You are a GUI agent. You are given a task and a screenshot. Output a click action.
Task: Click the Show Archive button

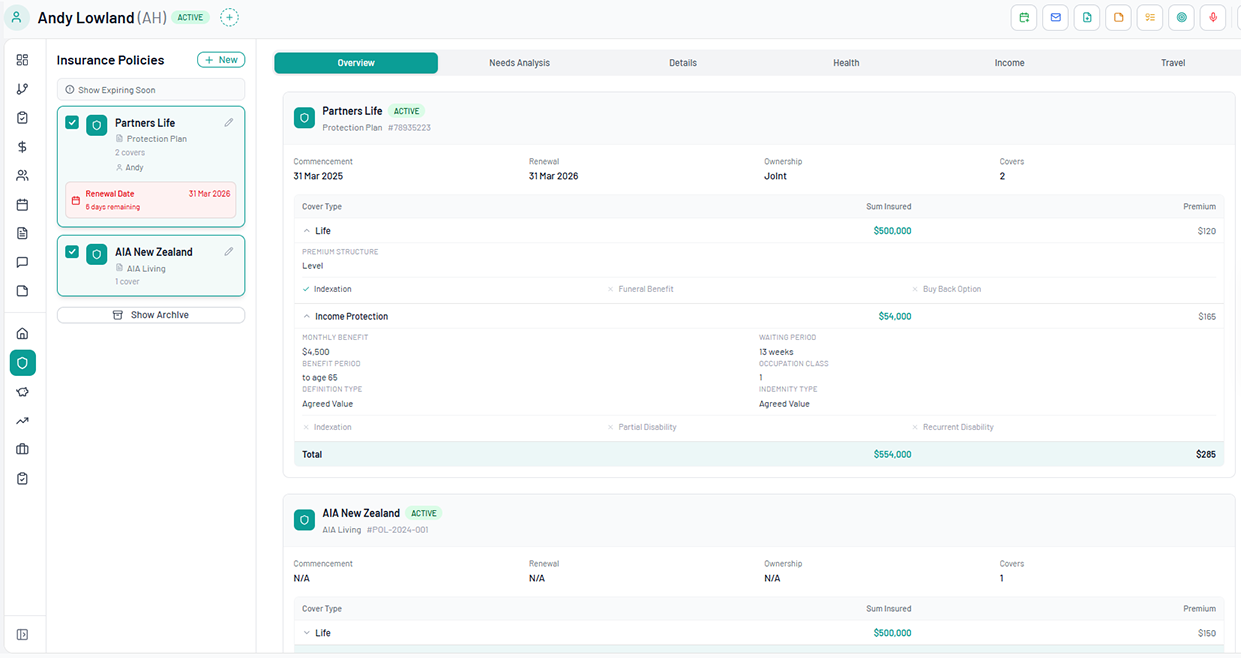150,315
